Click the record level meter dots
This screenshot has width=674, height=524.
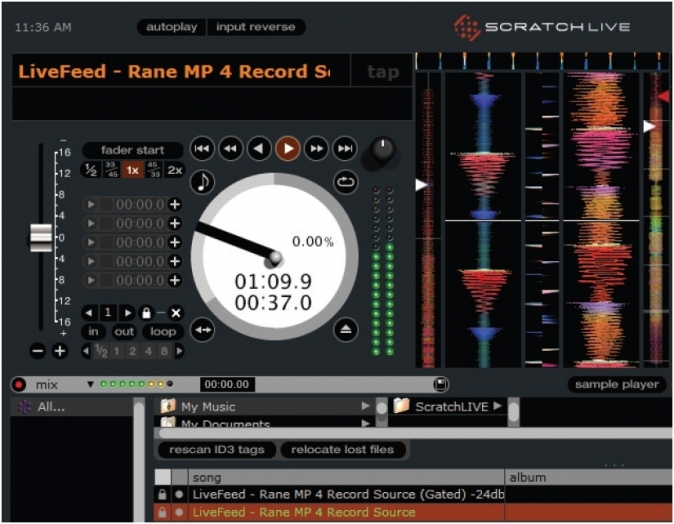click(137, 384)
